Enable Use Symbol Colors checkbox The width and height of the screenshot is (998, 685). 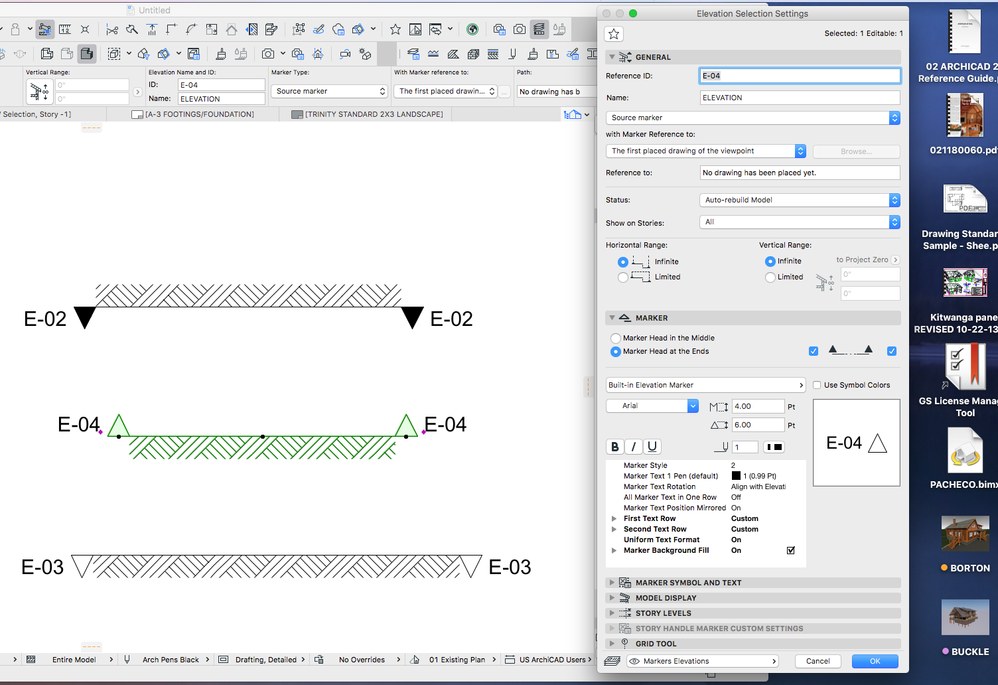(x=817, y=385)
